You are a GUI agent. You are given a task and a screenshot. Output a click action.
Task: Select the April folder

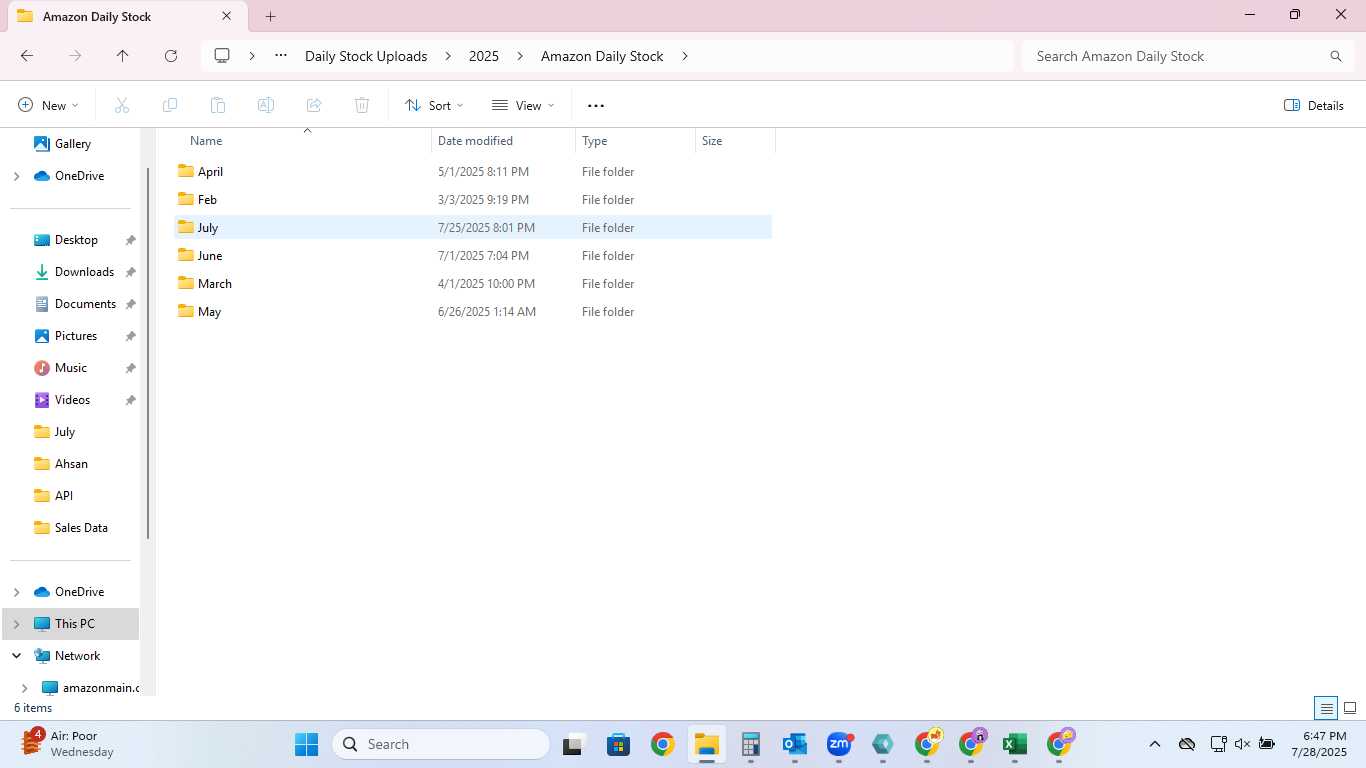coord(473,172)
